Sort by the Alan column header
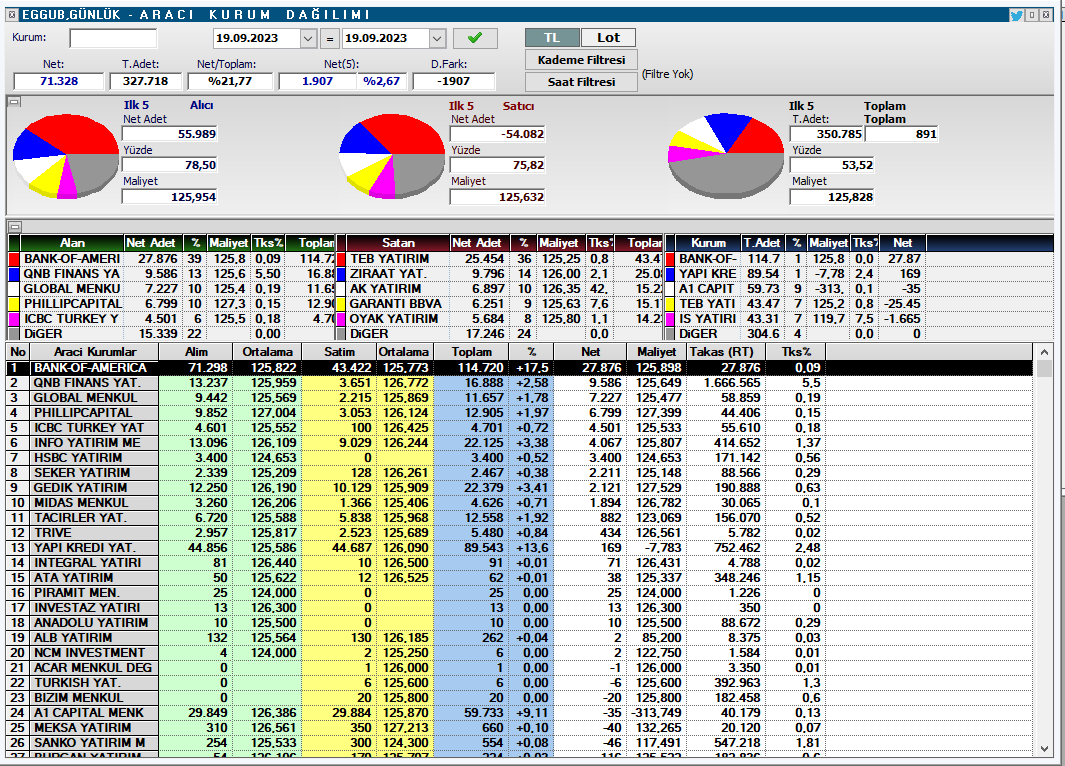Viewport: 1065px width, 766px height. pos(72,242)
